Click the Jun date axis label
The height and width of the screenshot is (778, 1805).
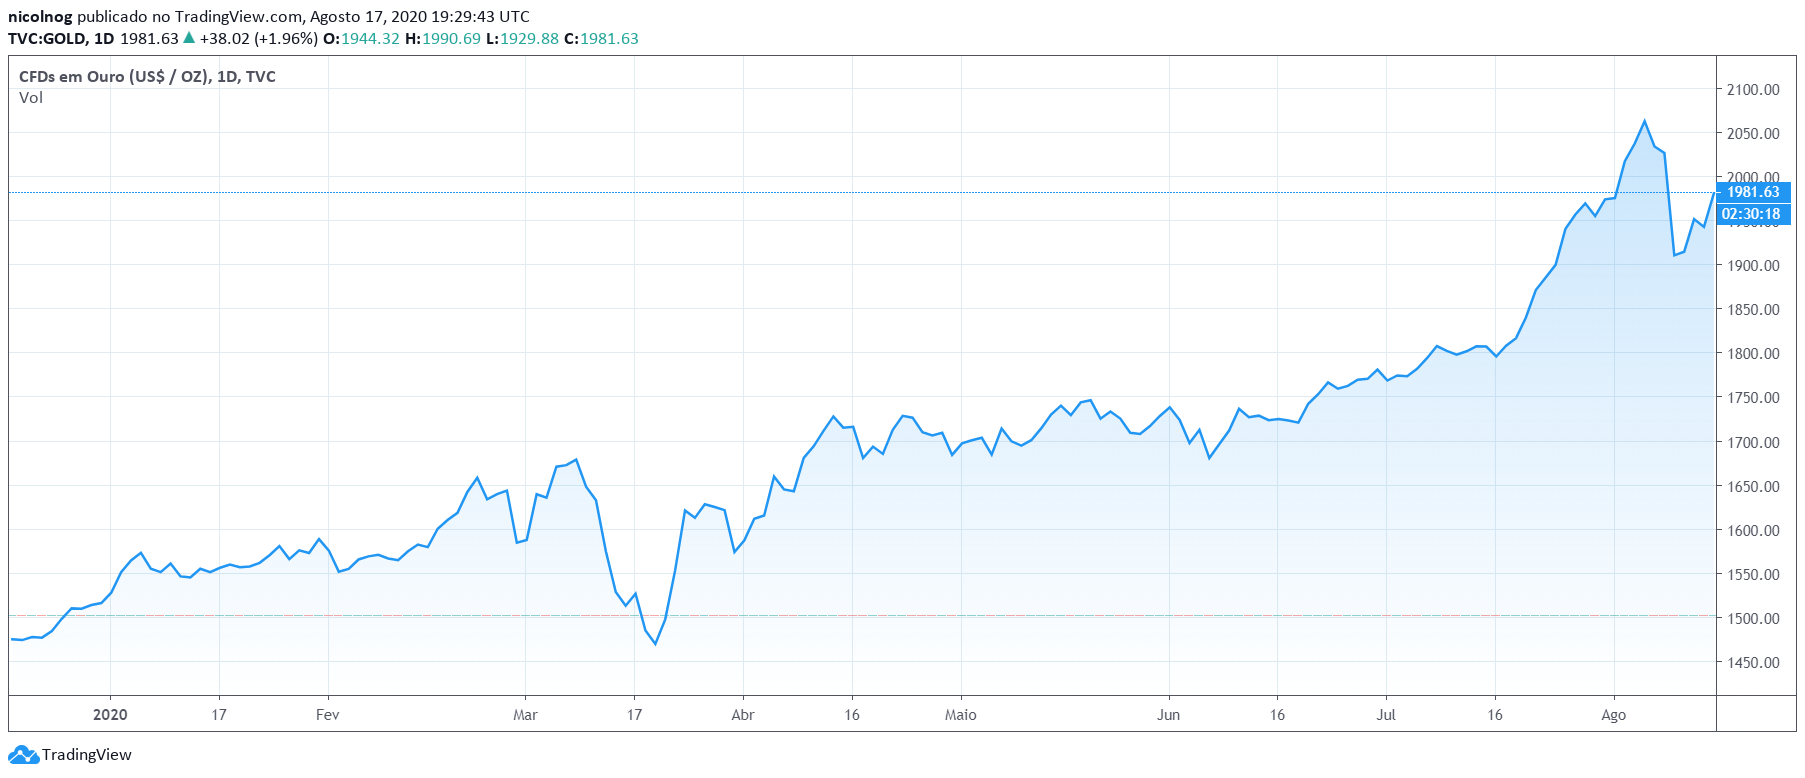click(1168, 715)
